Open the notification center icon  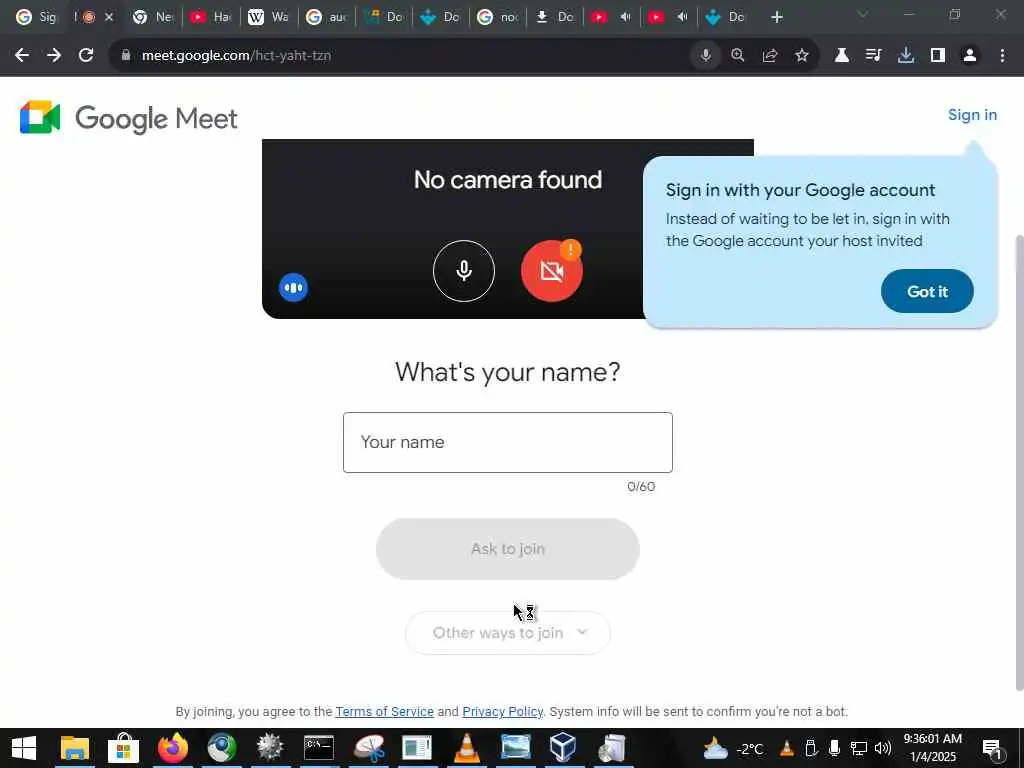coord(993,748)
